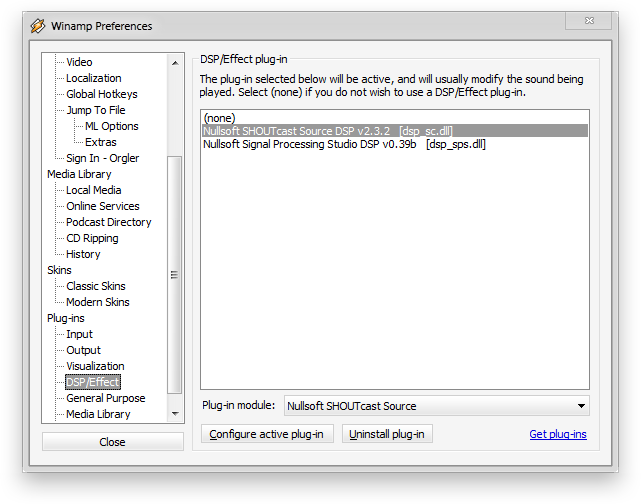Close the Winamp Preferences window with X

tap(589, 20)
